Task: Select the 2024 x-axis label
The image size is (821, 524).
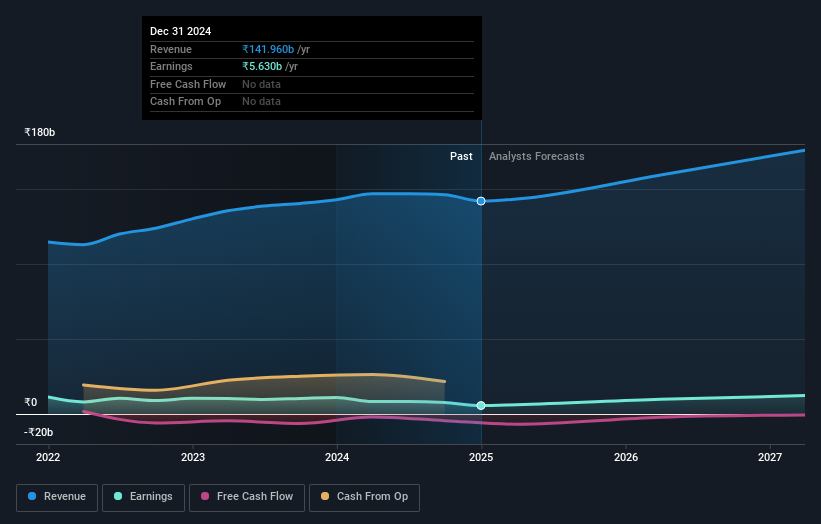Action: click(337, 457)
